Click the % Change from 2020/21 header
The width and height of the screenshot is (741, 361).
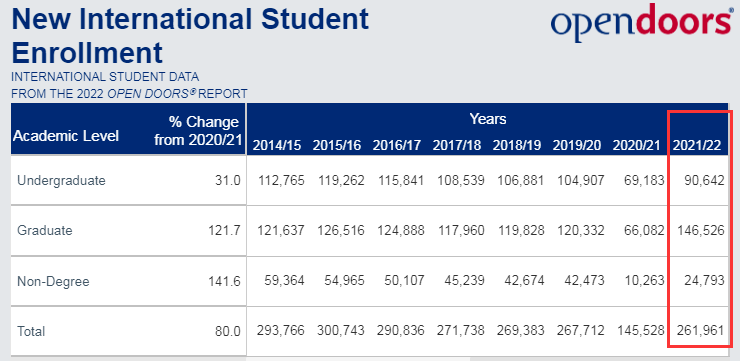197,130
